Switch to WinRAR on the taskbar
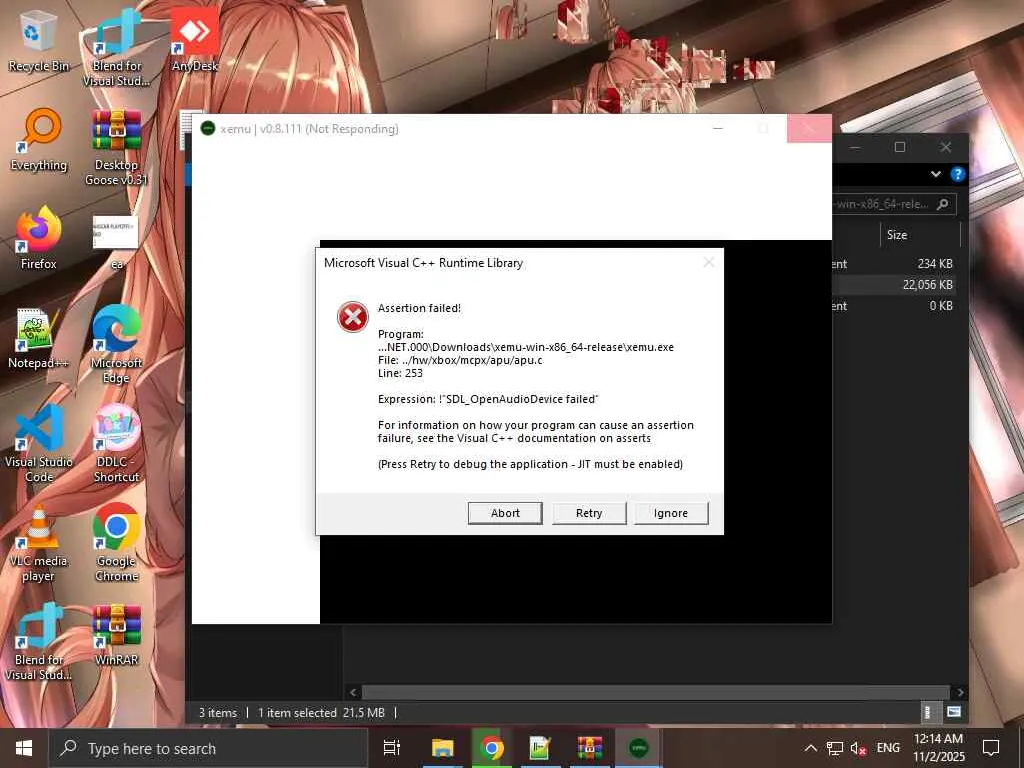 click(589, 748)
